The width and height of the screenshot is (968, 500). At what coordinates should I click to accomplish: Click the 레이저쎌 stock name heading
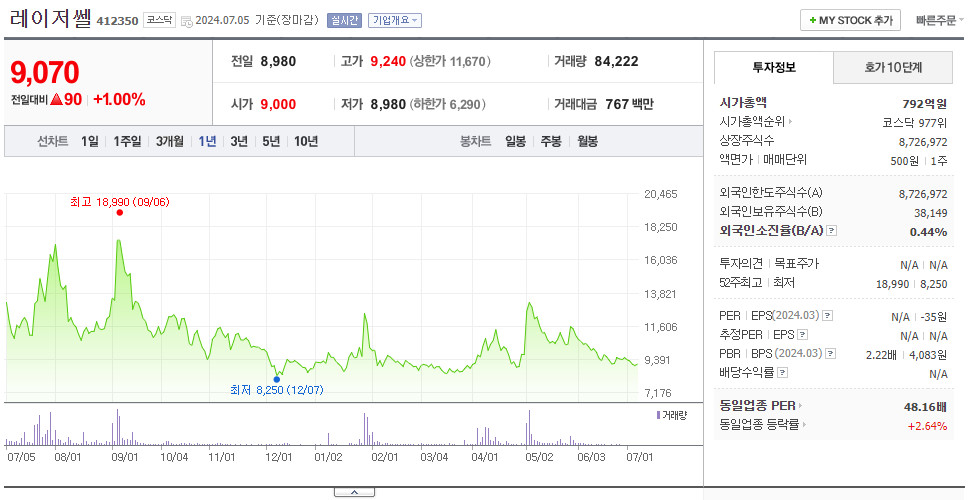point(51,19)
